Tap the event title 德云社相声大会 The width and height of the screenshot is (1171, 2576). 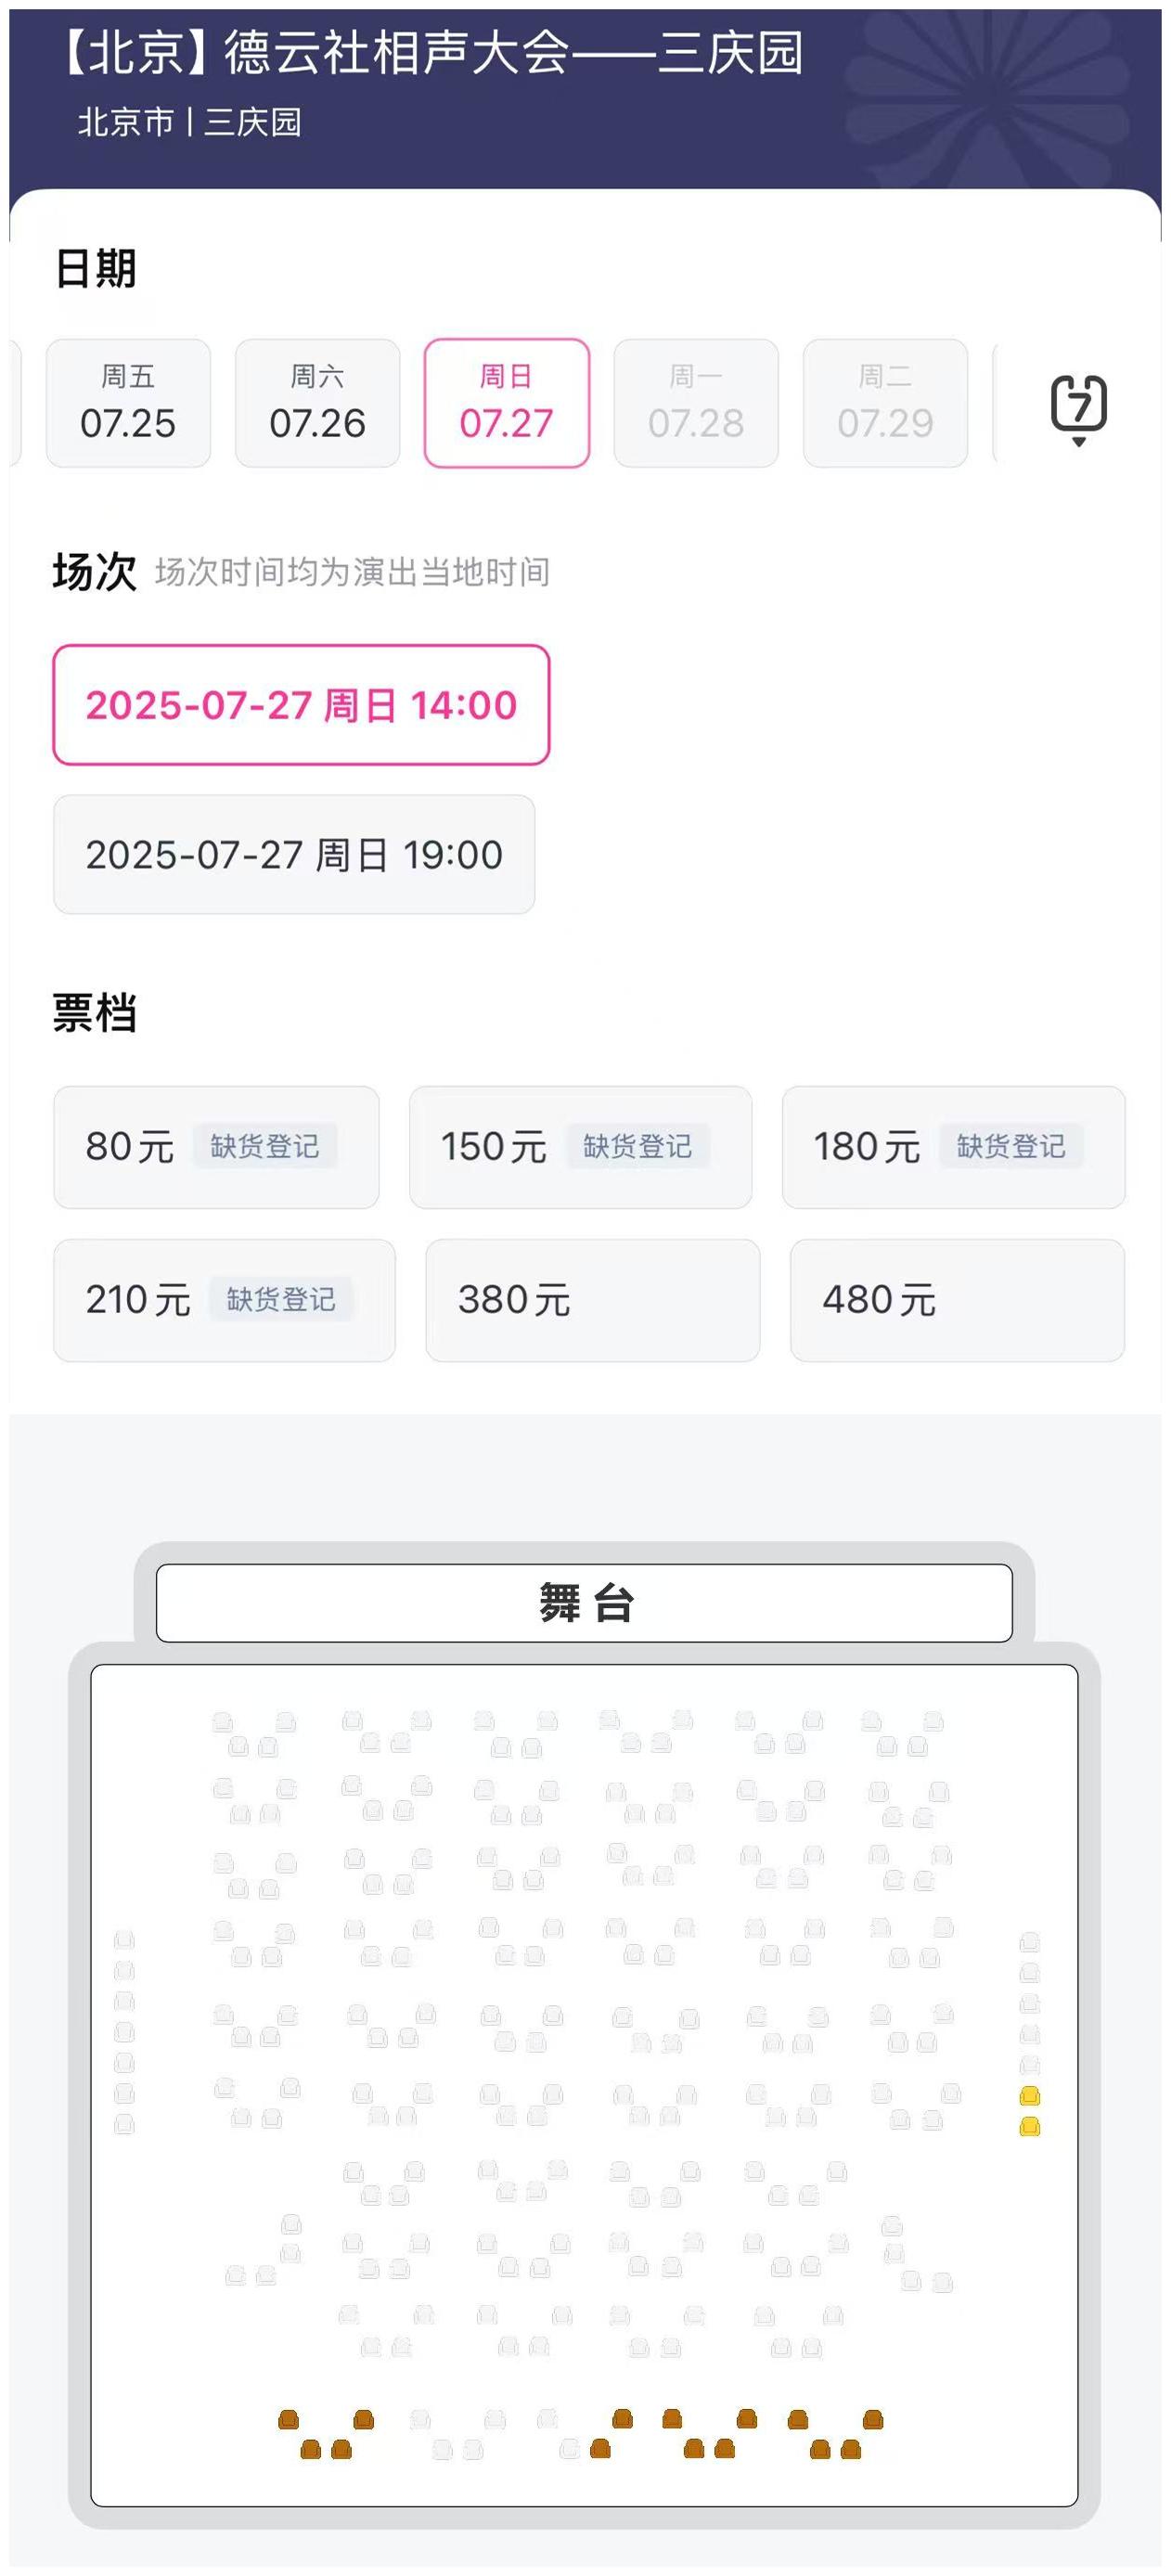(396, 52)
